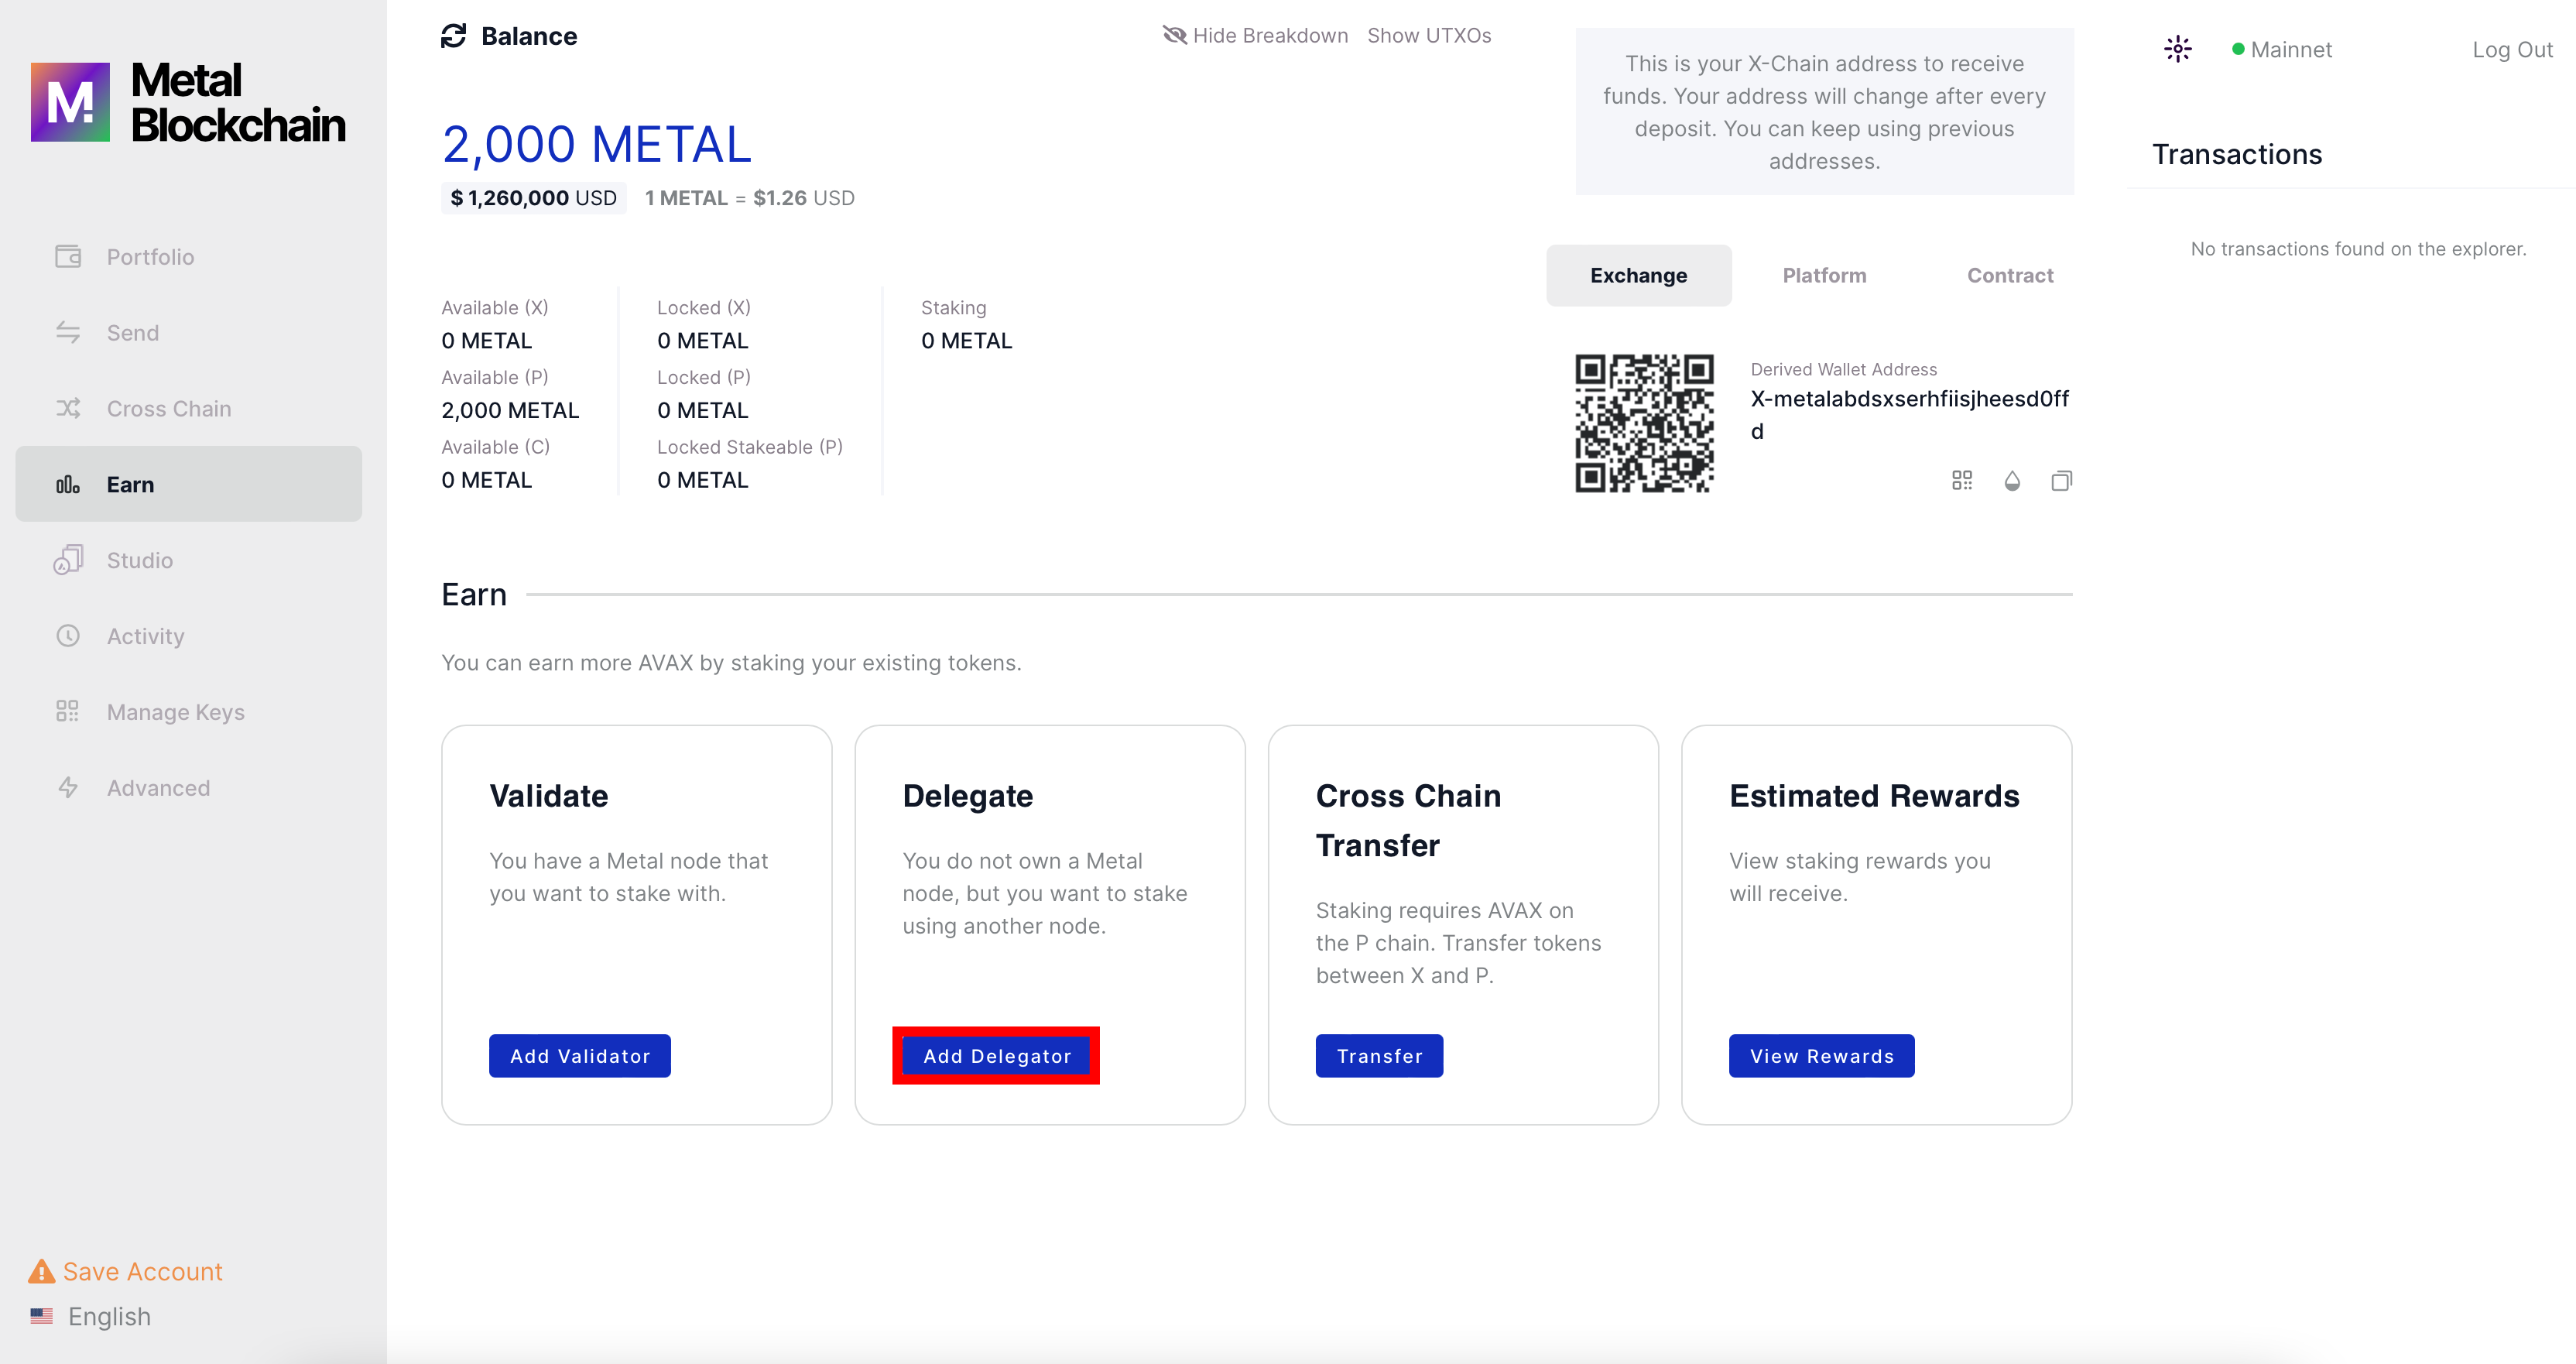Click the Add Validator button
The height and width of the screenshot is (1364, 2576).
579,1056
